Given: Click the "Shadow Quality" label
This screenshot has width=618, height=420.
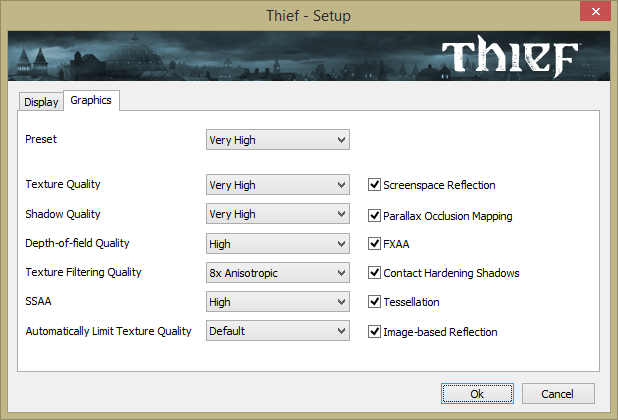Looking at the screenshot, I should [63, 214].
